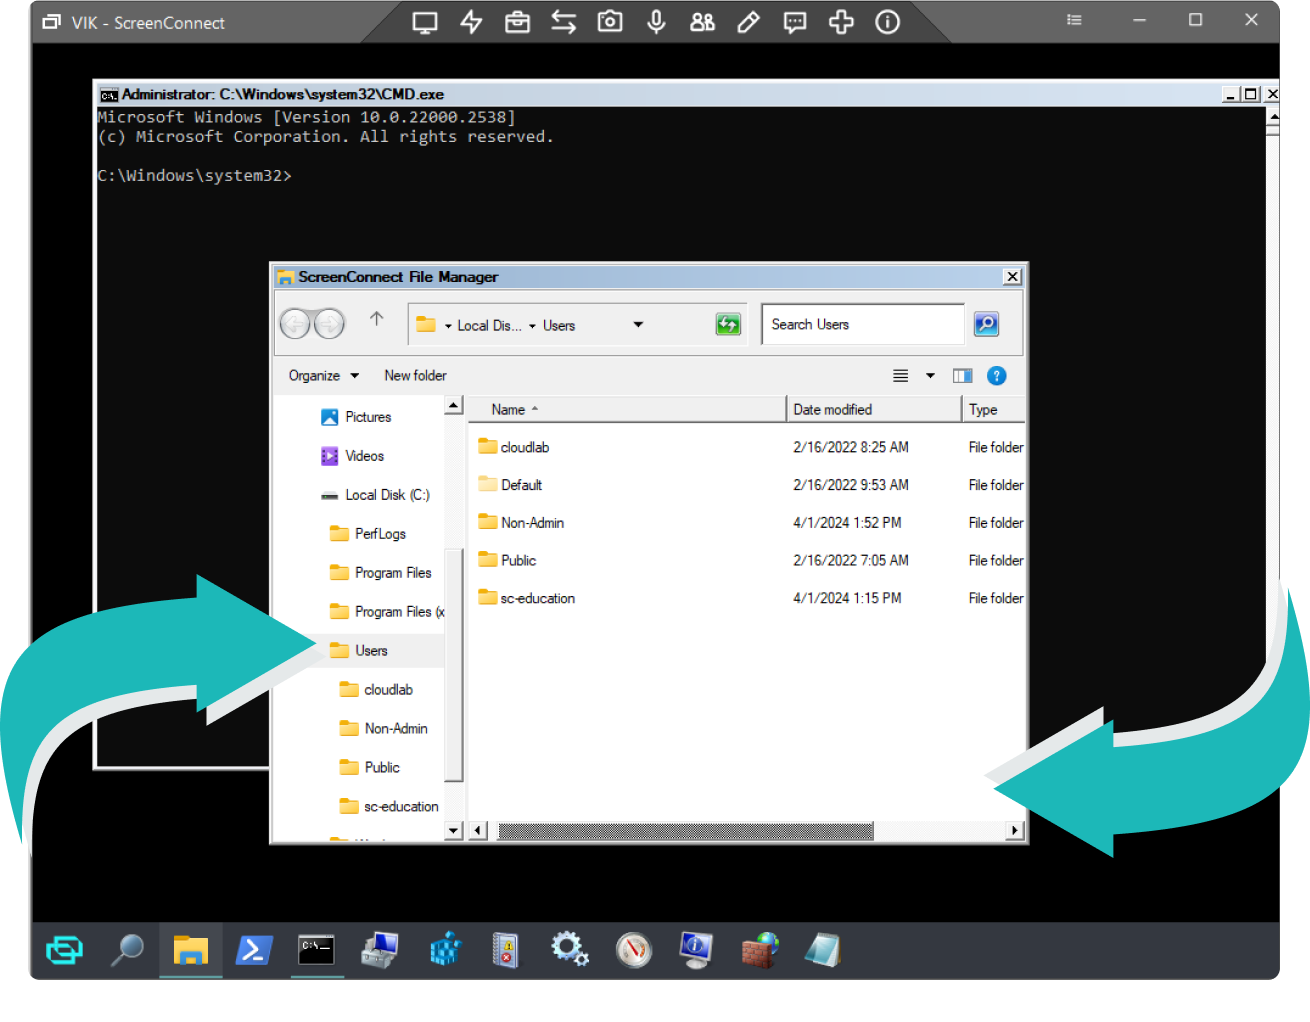Click the tree pane scroll up arrow

pyautogui.click(x=454, y=405)
